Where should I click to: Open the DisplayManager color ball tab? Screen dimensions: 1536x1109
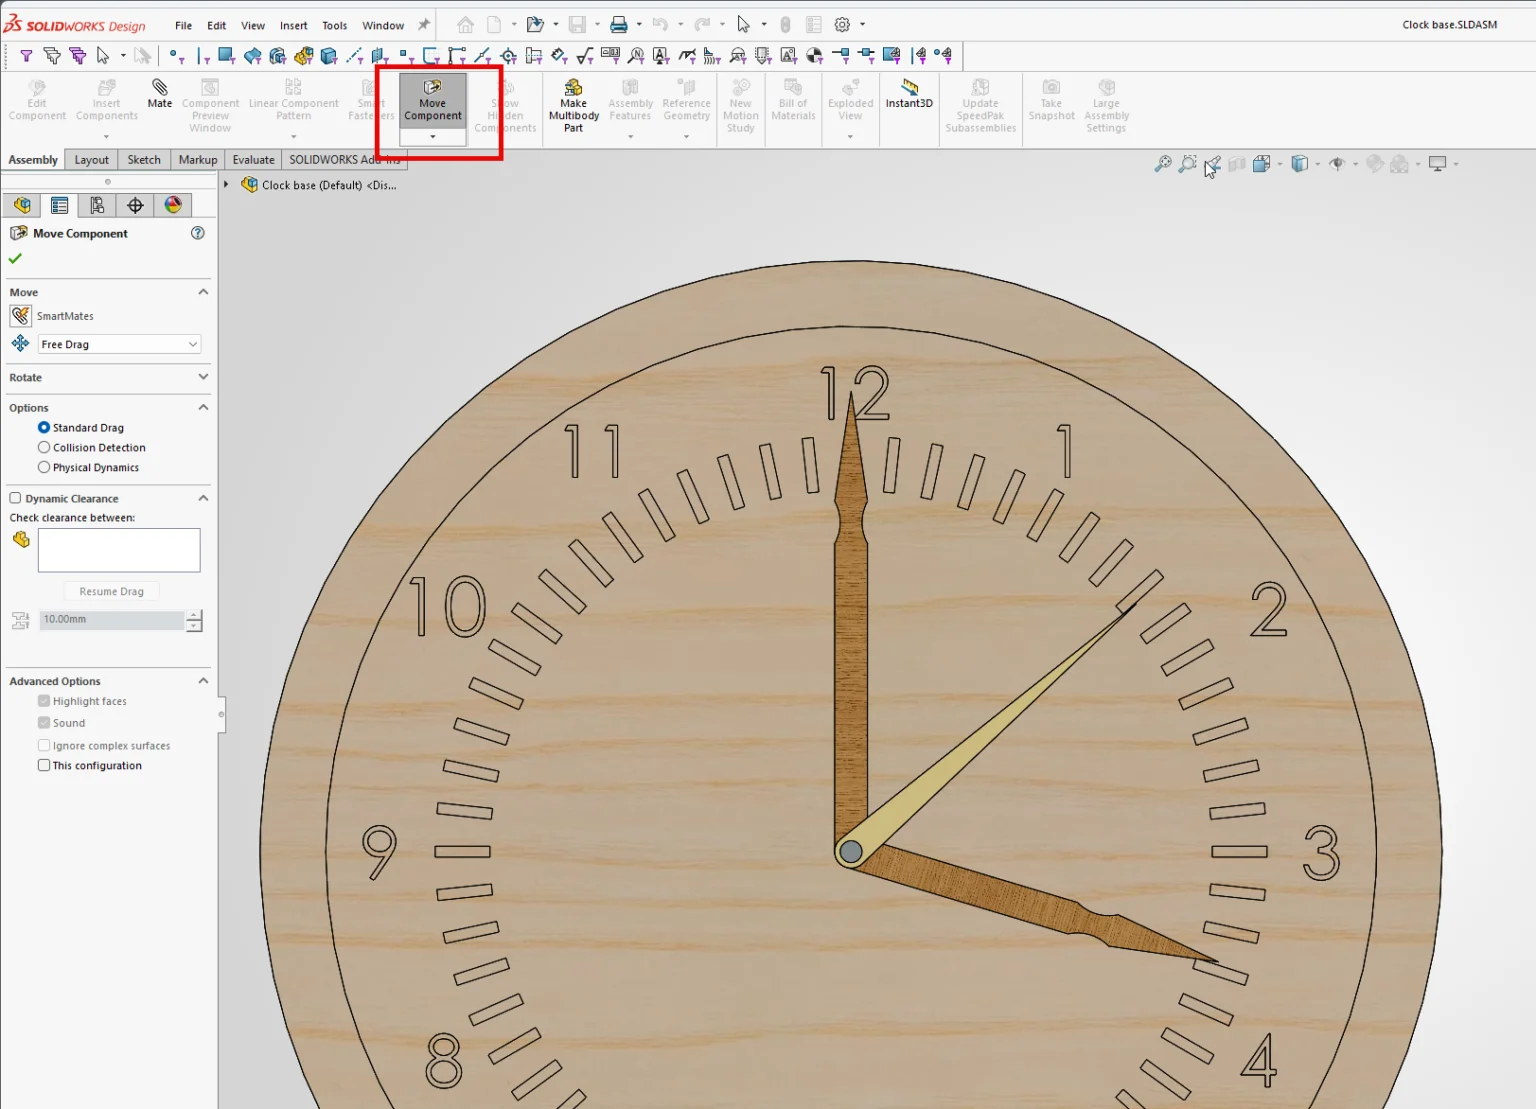pos(173,205)
